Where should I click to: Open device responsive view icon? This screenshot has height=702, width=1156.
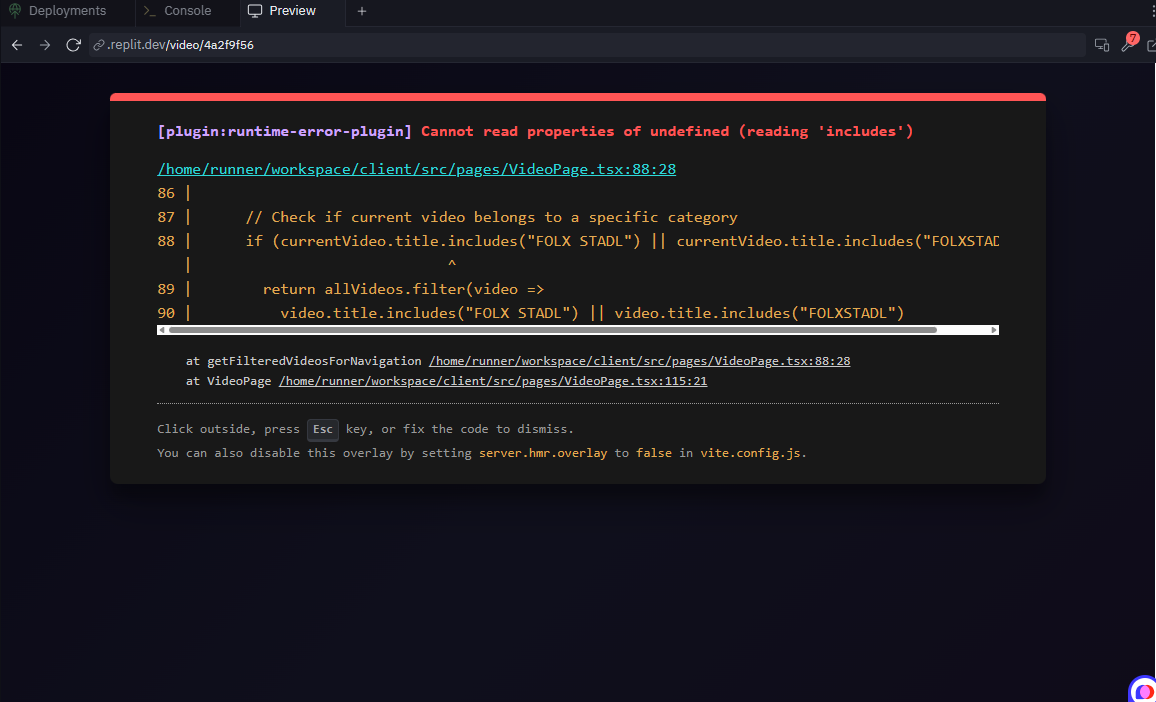click(x=1101, y=45)
